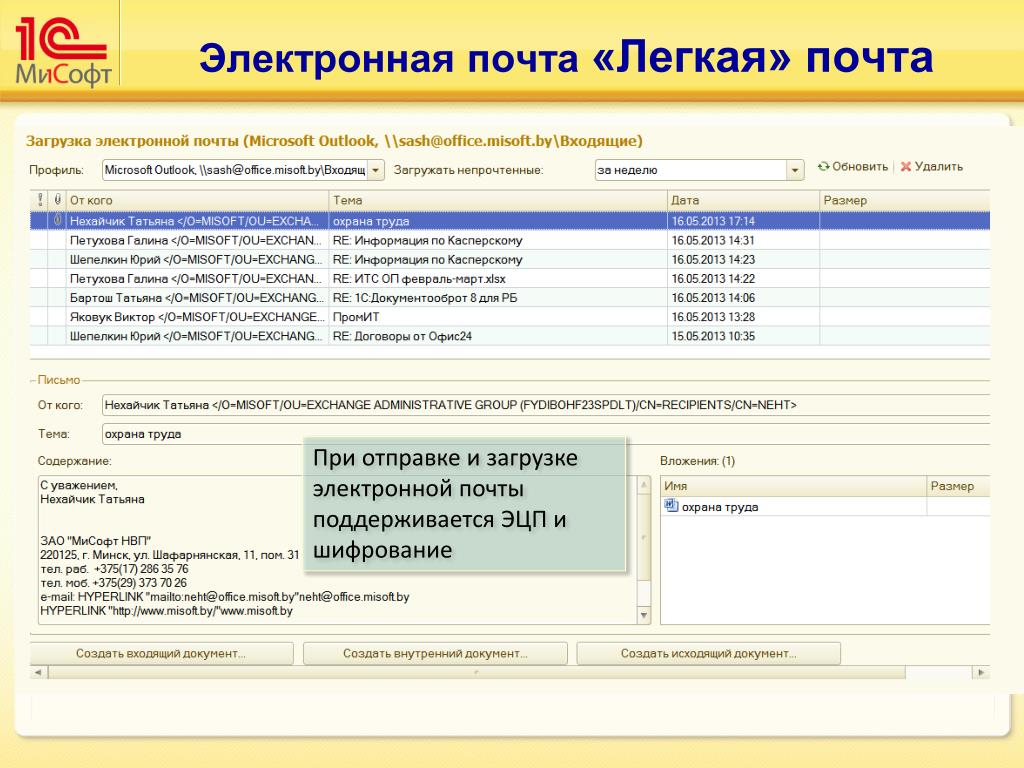Click the 'ЗАО "МиСофт НВП"' signature line

tap(95, 541)
